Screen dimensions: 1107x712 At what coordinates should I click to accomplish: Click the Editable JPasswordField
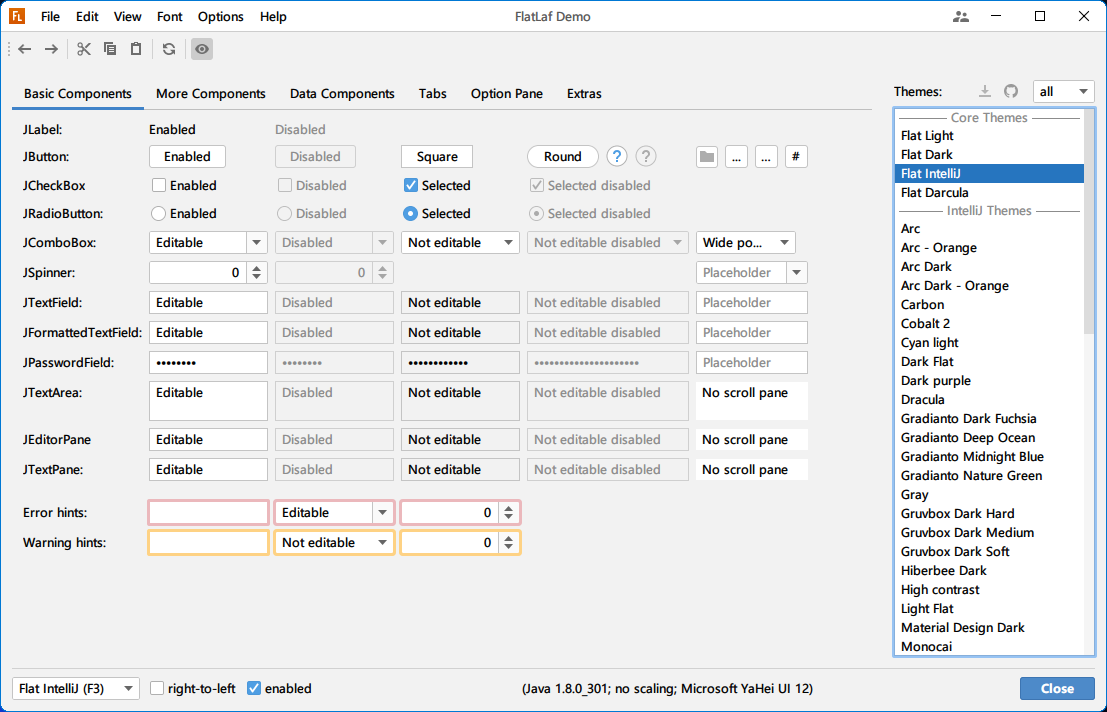click(208, 363)
